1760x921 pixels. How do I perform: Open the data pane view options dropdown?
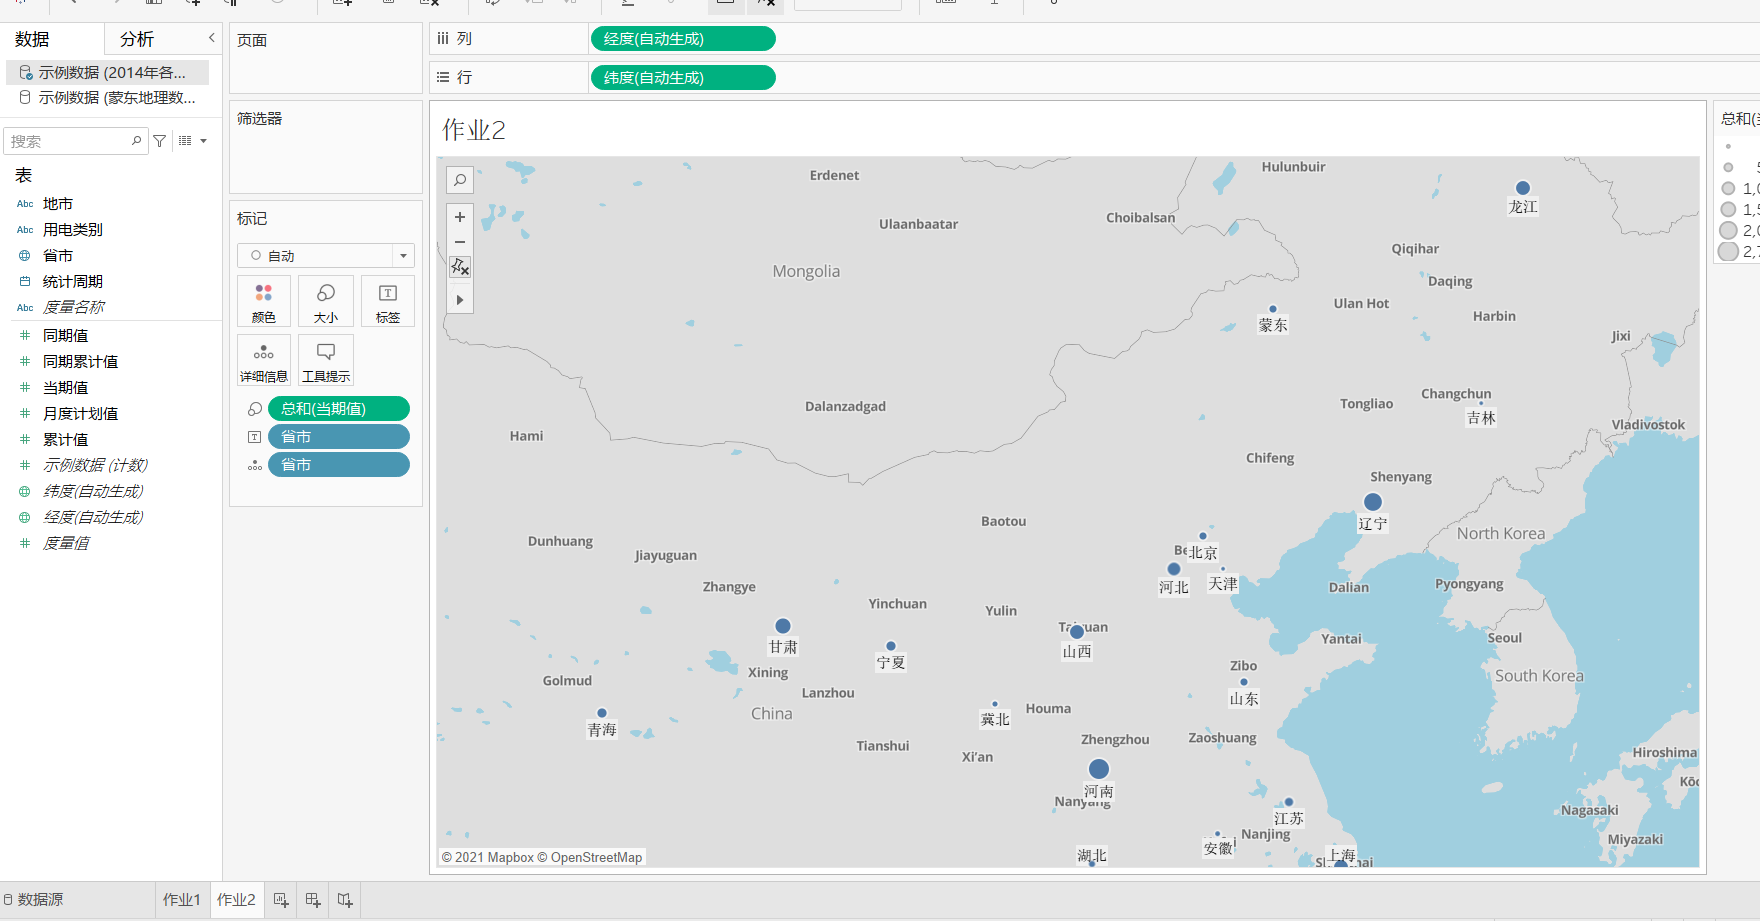(193, 141)
